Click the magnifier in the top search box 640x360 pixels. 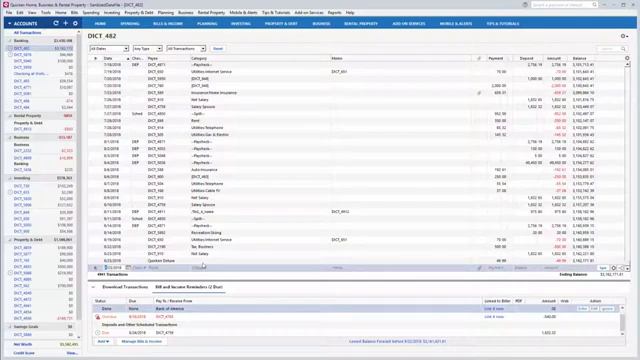(x=594, y=4)
